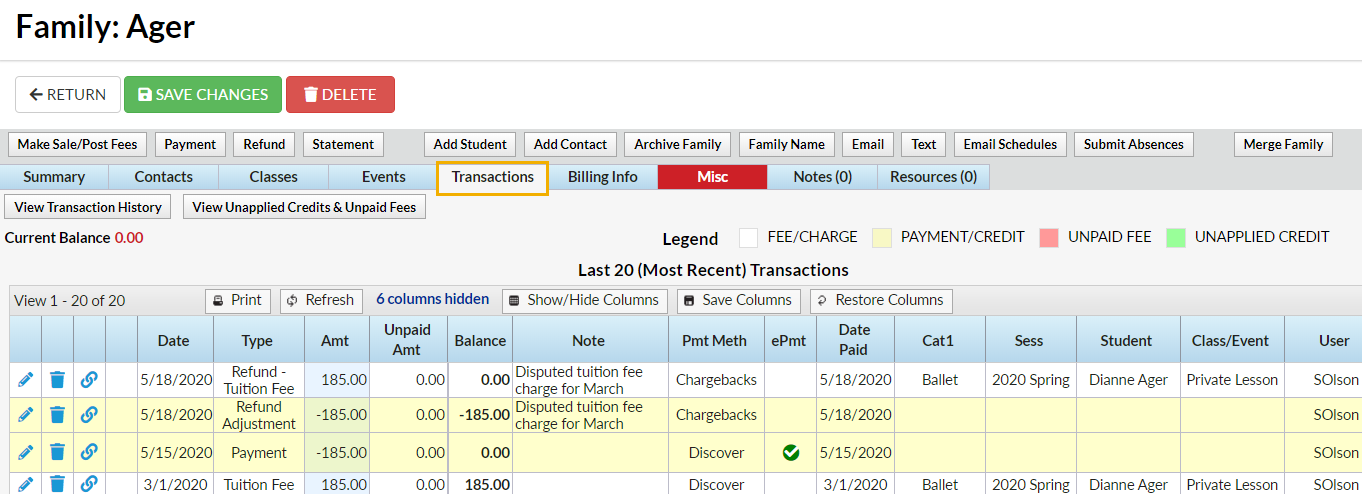This screenshot has width=1362, height=494.
Task: Switch to the Summary tab
Action: tap(54, 177)
